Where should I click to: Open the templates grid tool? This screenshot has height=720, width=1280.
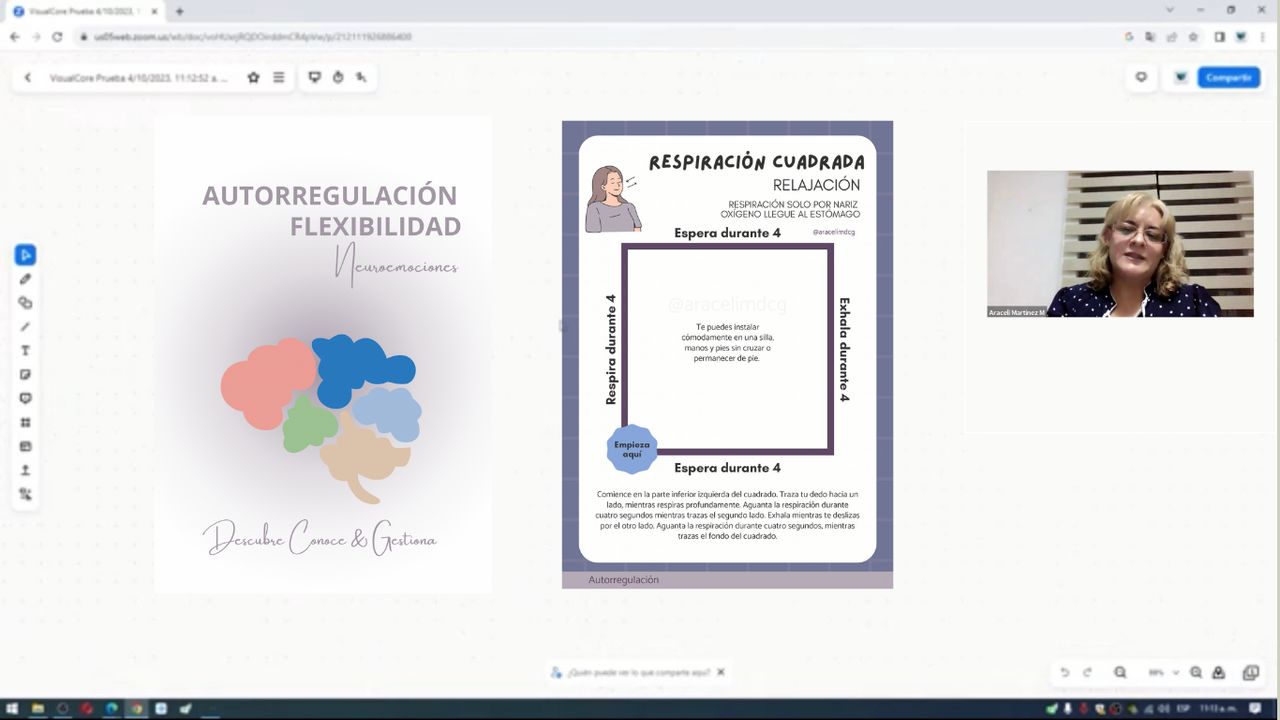coord(25,423)
